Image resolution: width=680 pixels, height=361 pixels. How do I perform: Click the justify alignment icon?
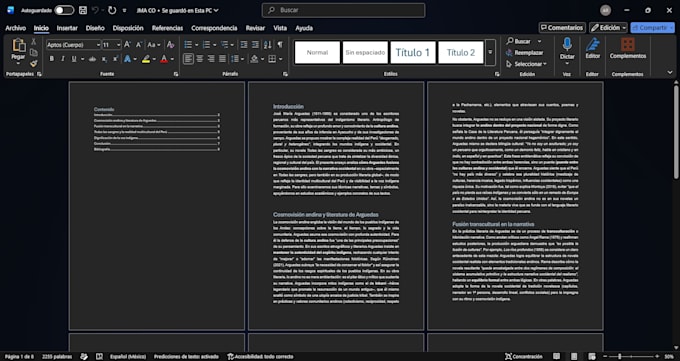tap(222, 59)
